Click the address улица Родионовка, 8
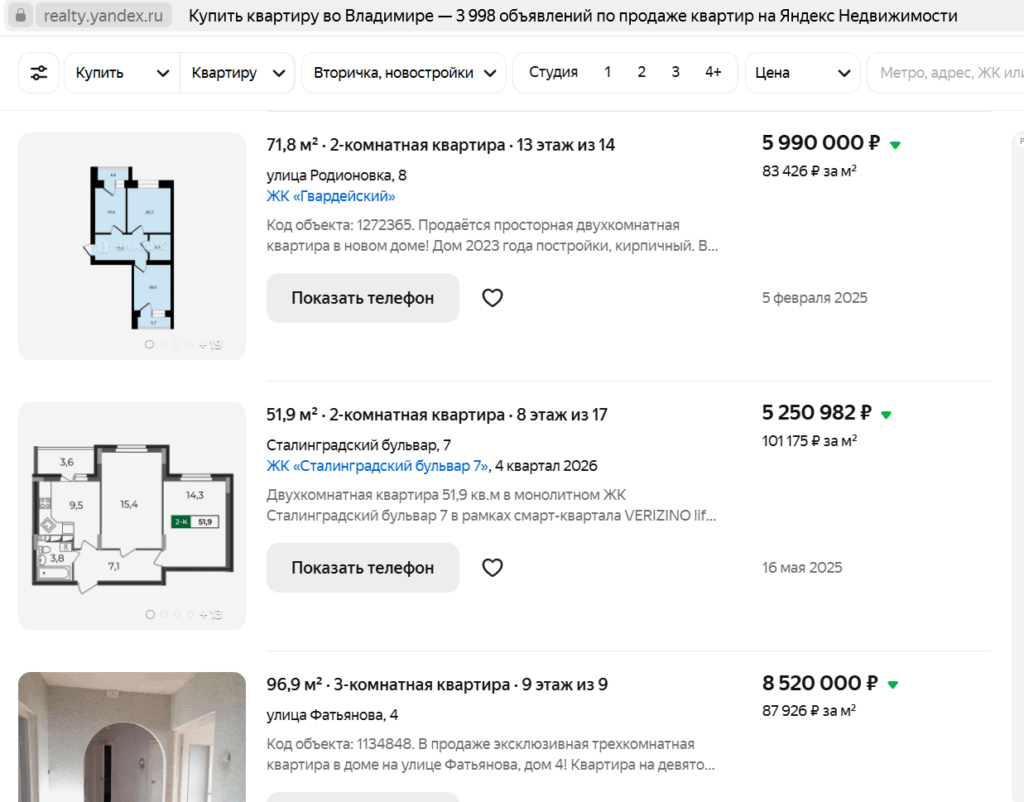 point(336,175)
